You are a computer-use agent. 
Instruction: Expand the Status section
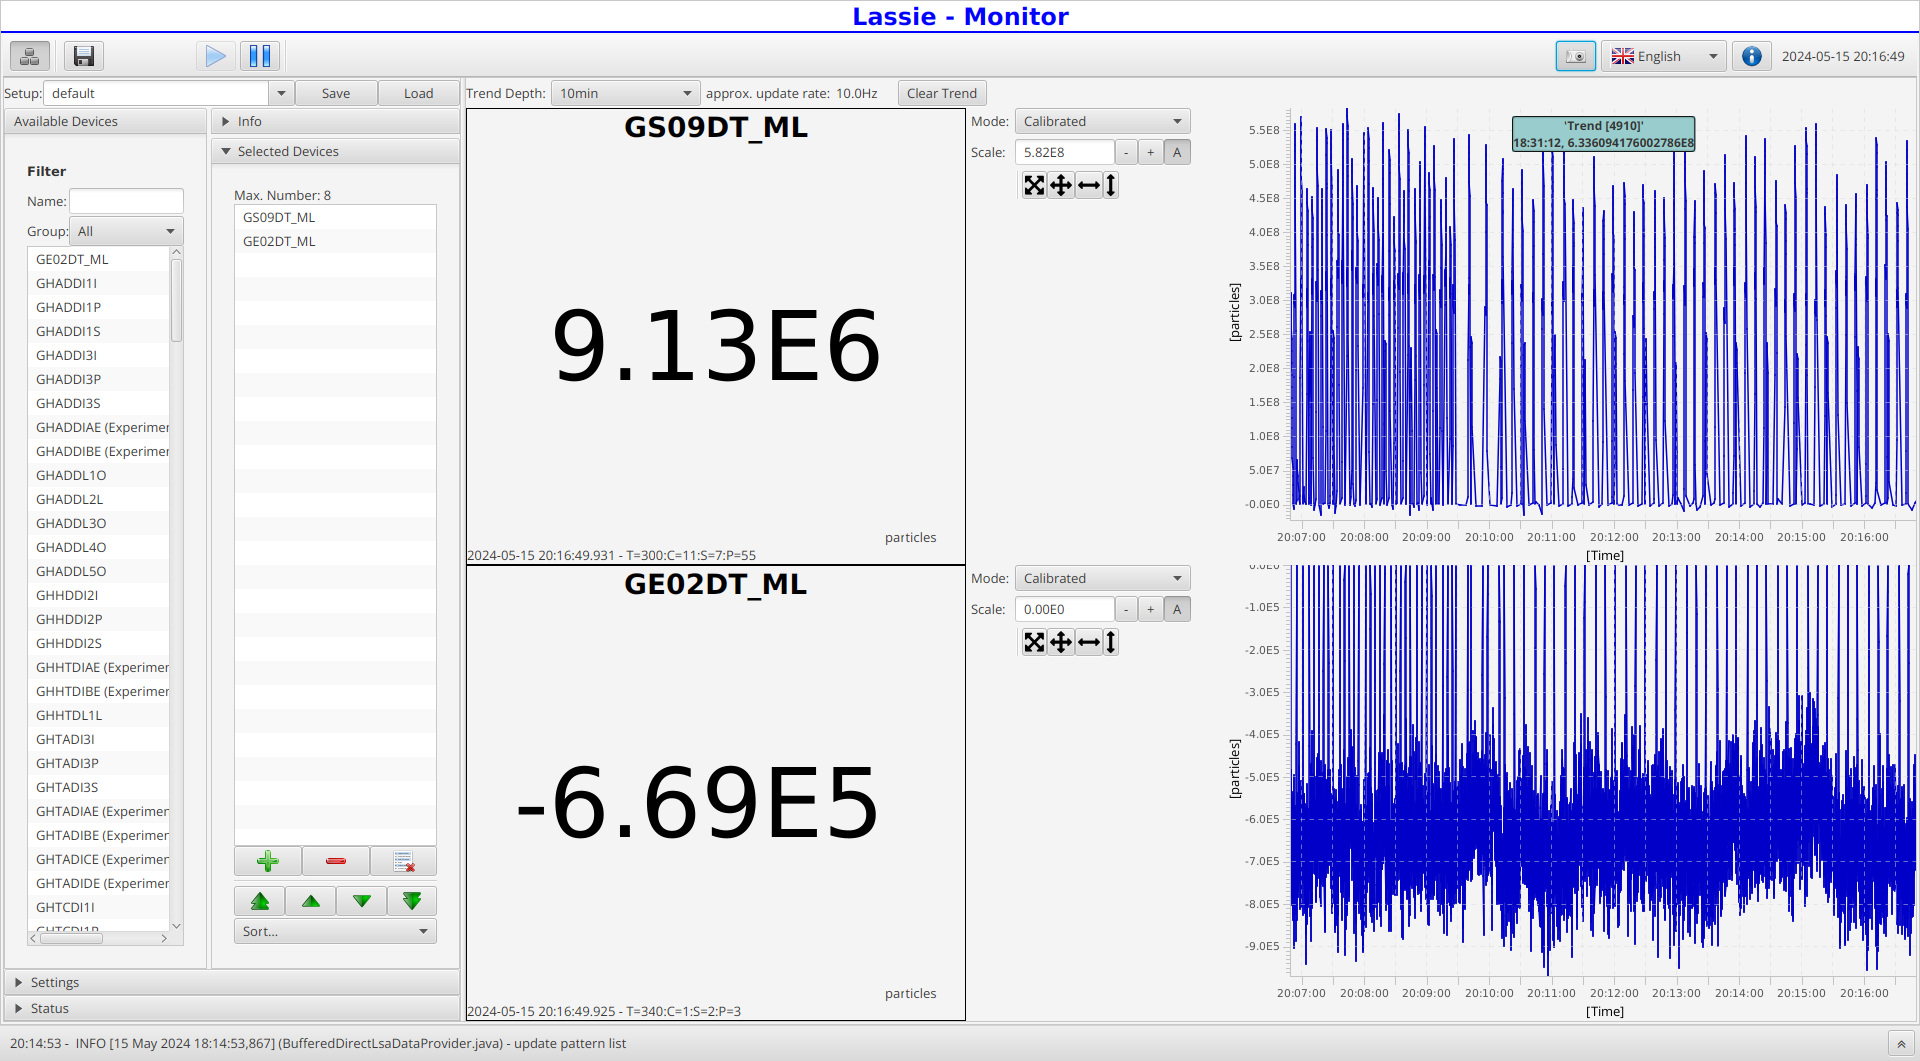click(232, 1008)
